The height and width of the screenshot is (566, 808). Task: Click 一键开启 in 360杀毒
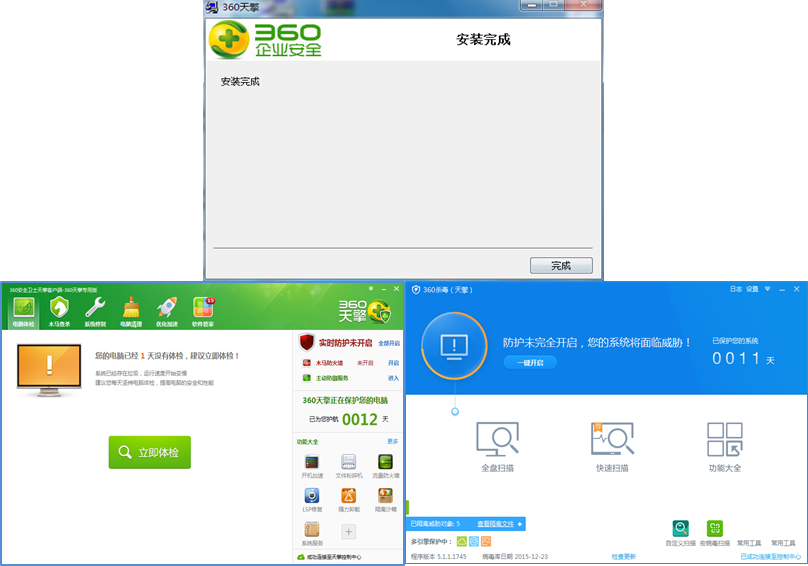pyautogui.click(x=530, y=362)
